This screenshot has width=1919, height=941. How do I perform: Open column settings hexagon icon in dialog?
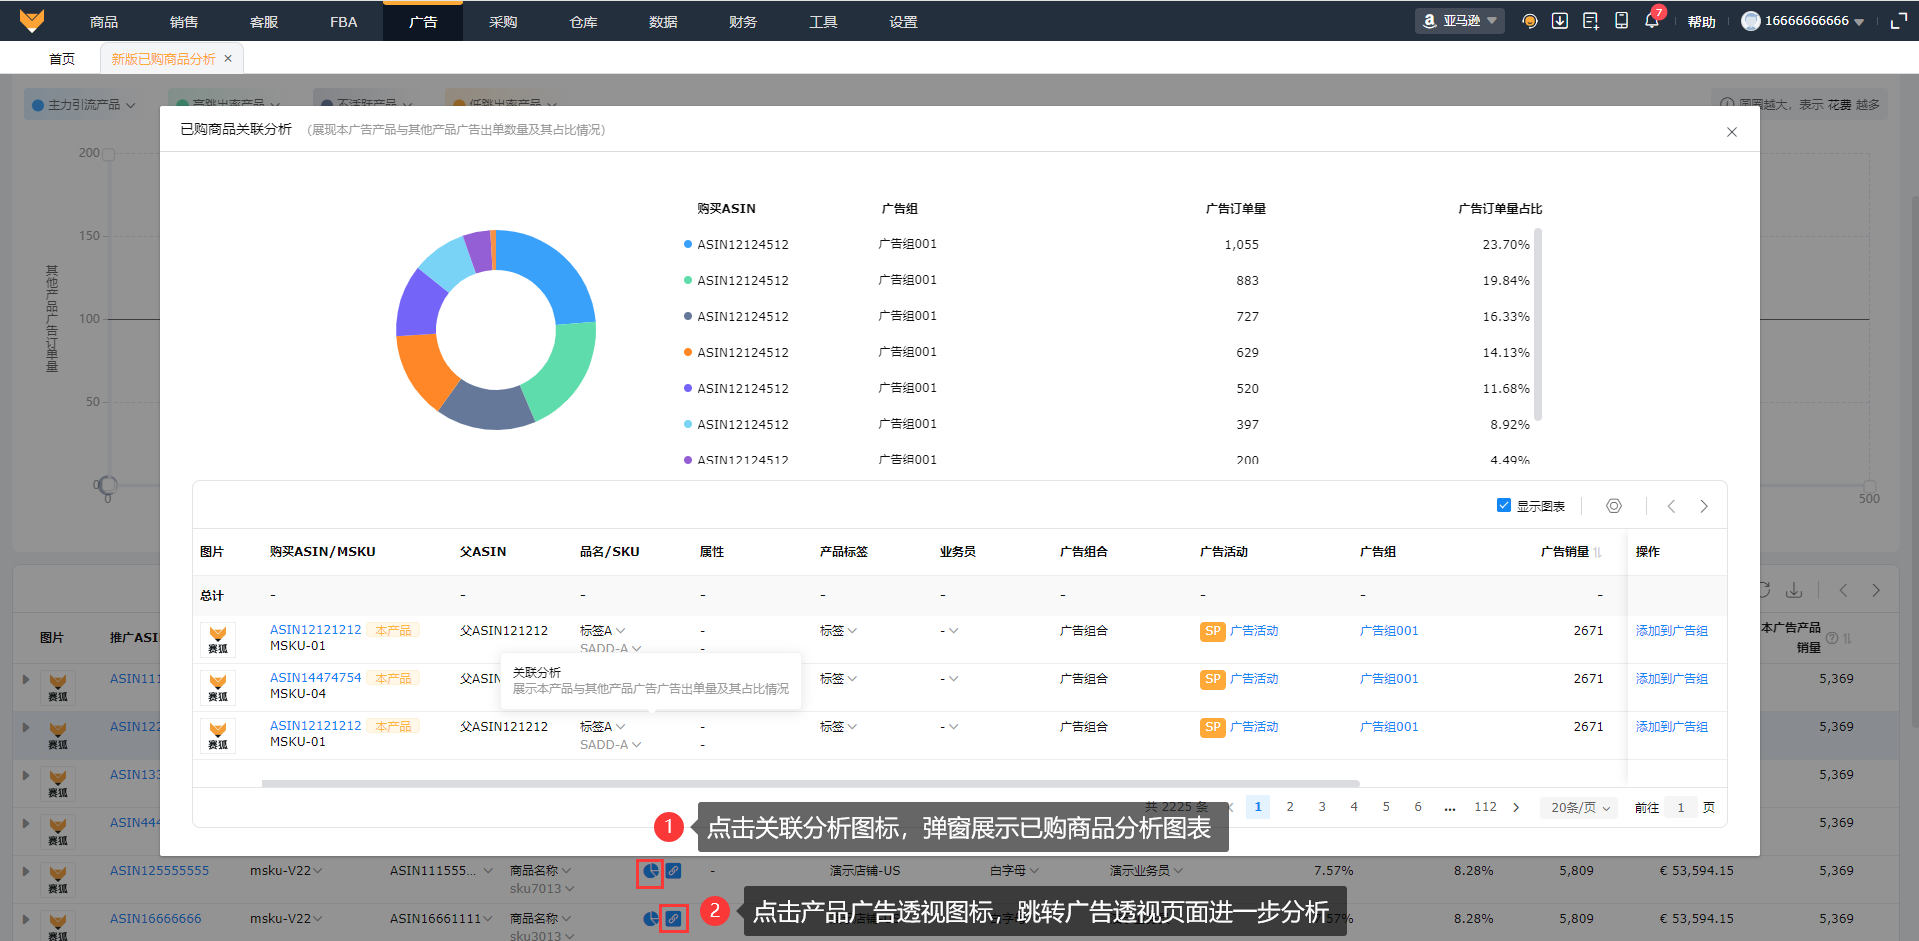point(1613,506)
